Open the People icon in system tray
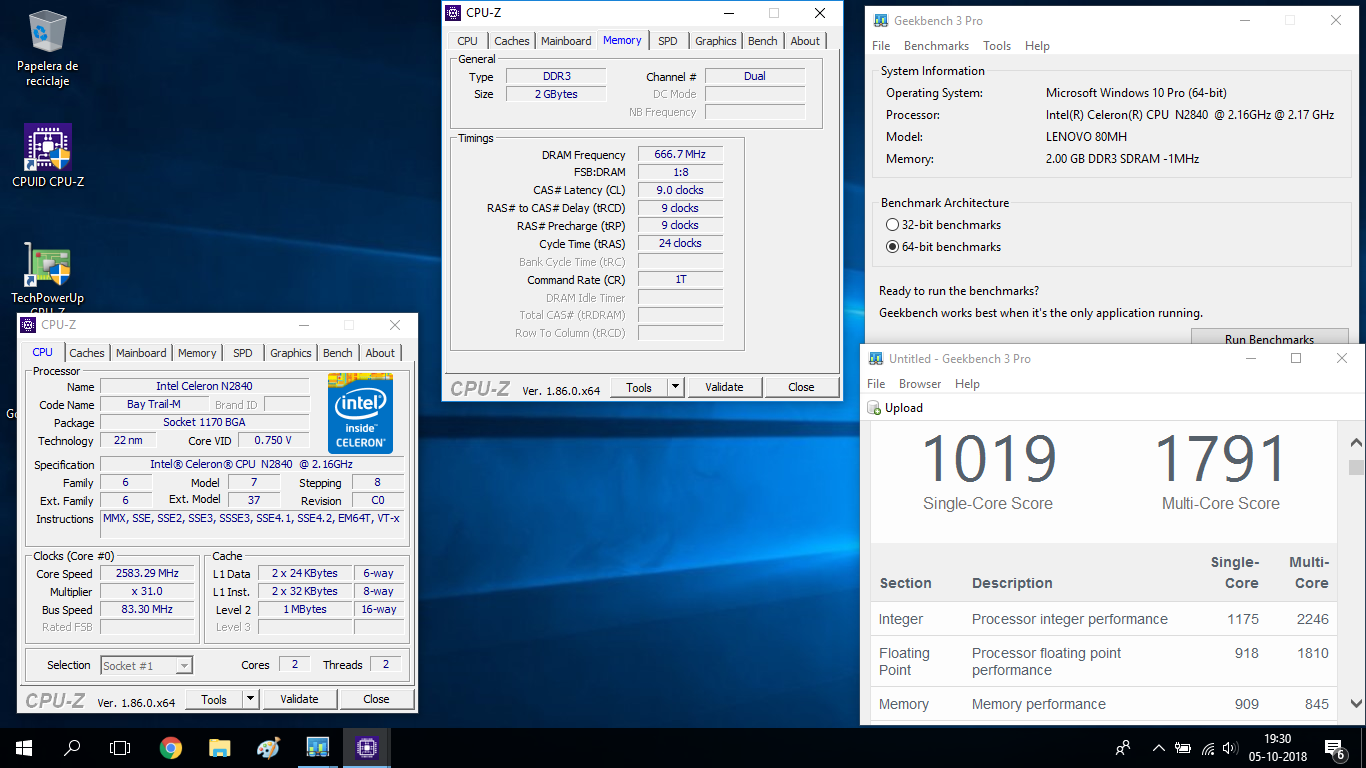Image resolution: width=1366 pixels, height=768 pixels. (x=1124, y=747)
